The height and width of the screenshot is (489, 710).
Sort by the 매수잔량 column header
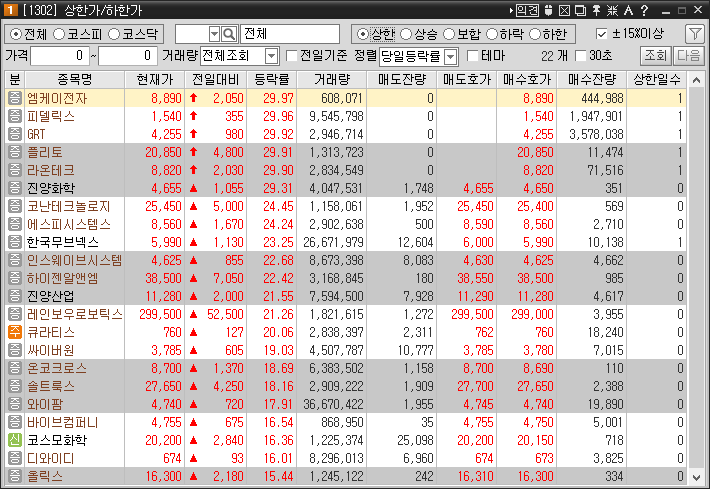[x=592, y=80]
